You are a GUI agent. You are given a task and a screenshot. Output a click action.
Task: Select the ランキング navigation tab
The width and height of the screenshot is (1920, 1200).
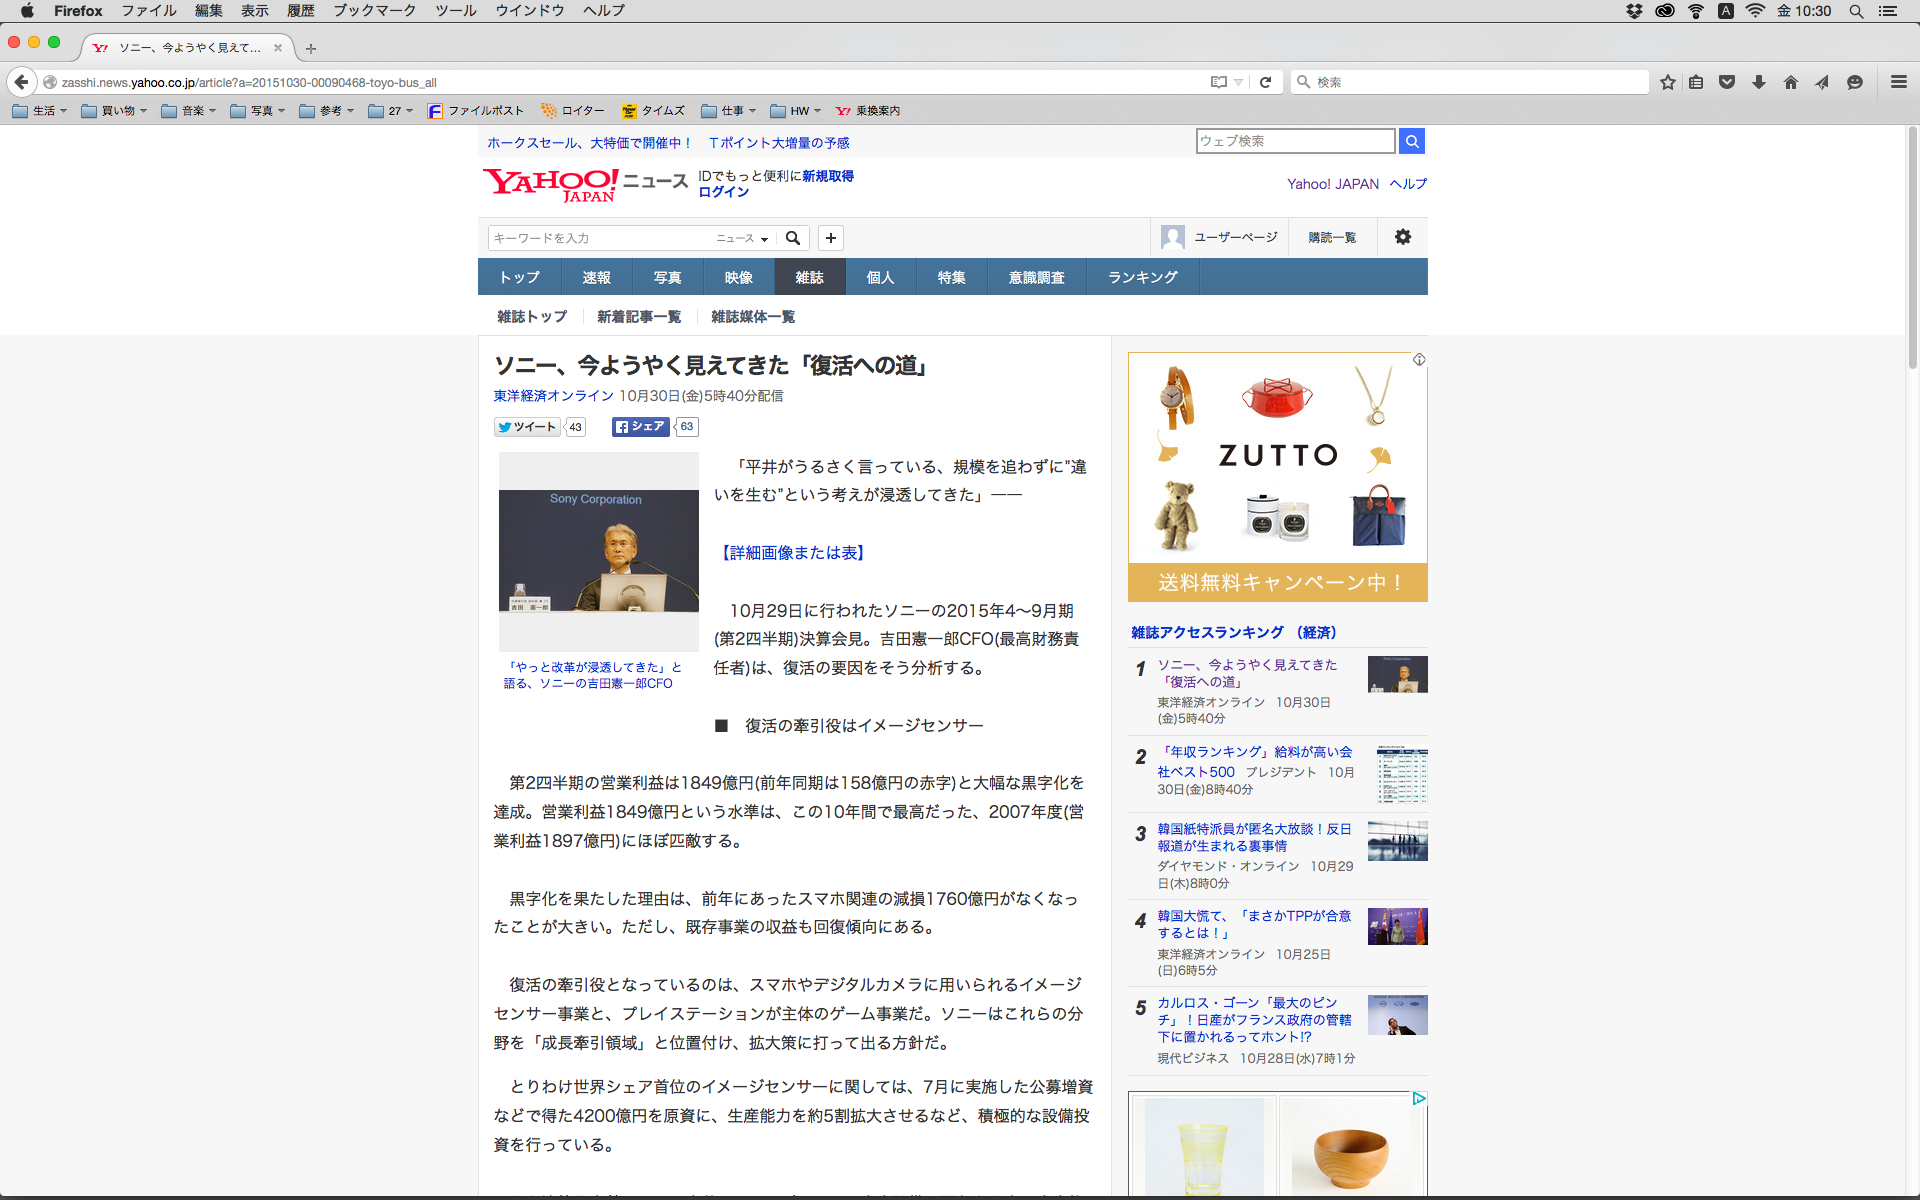(x=1142, y=277)
